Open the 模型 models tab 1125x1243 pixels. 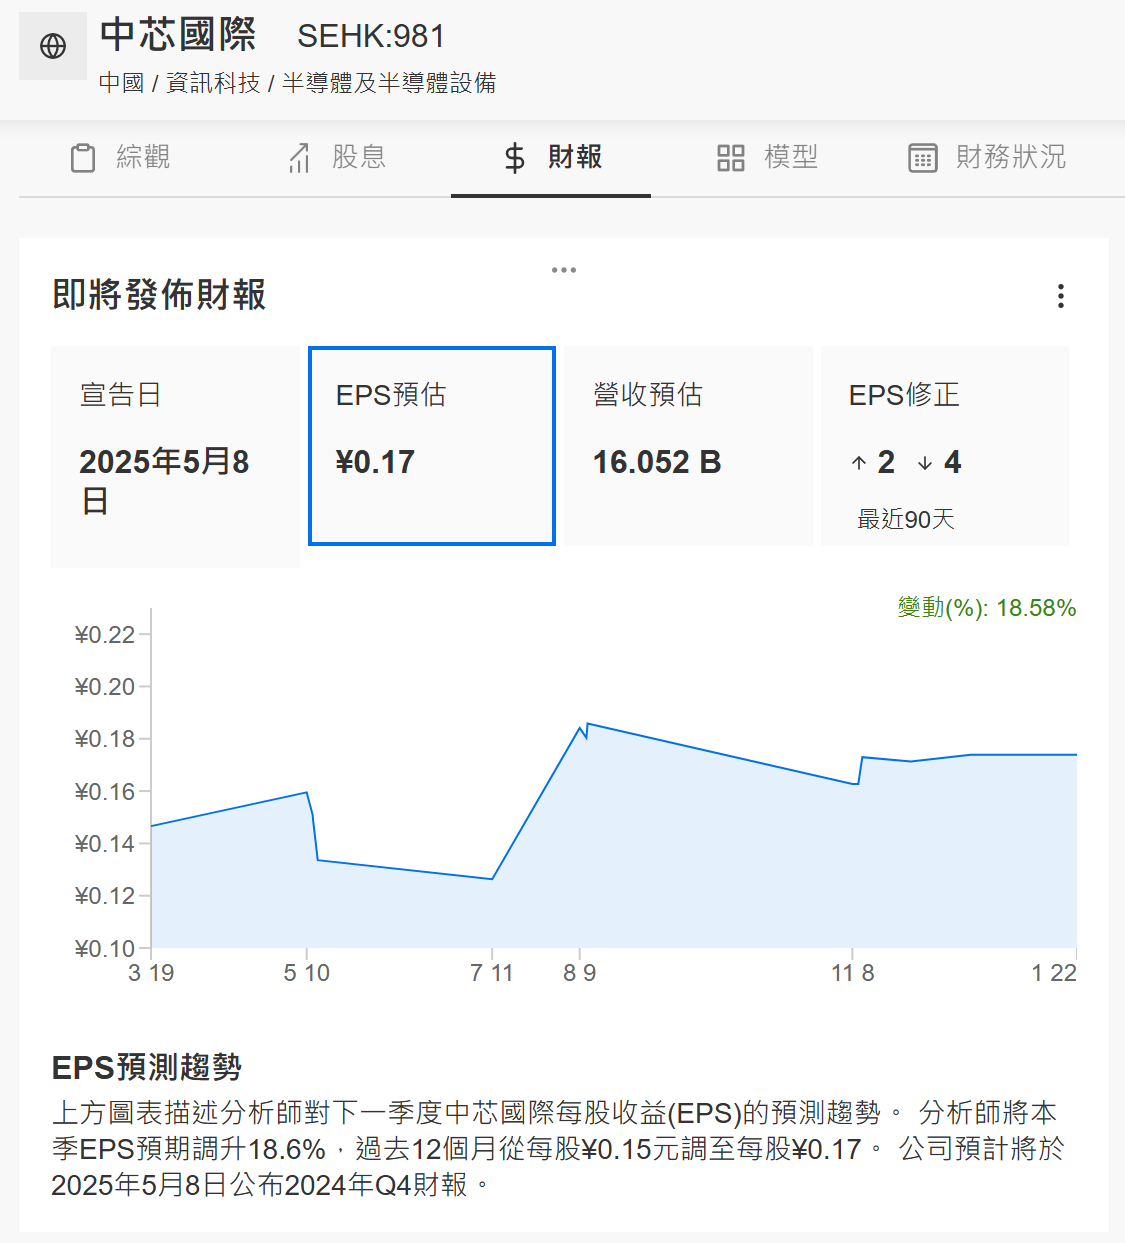coord(767,157)
